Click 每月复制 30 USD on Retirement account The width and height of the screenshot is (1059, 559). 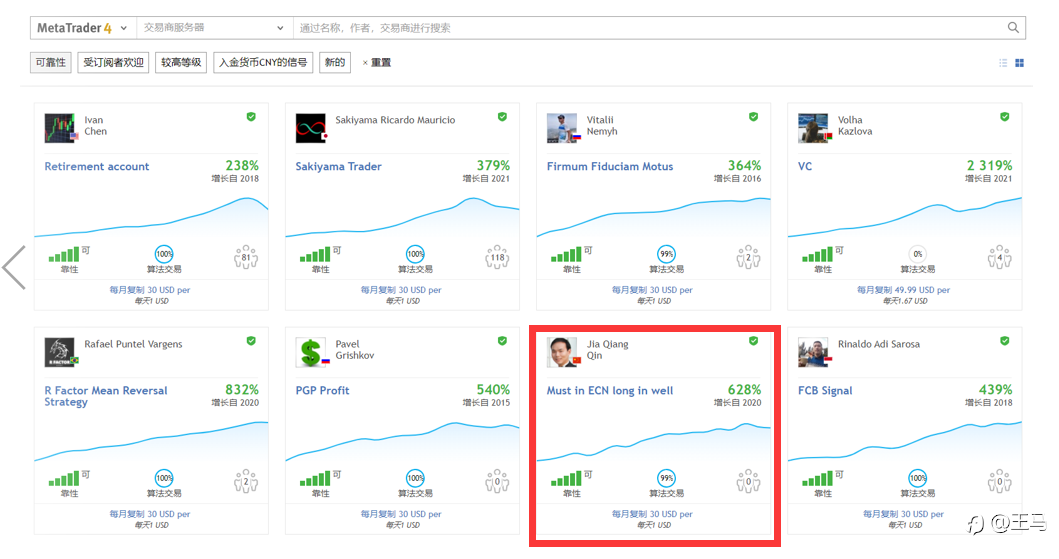pyautogui.click(x=150, y=290)
